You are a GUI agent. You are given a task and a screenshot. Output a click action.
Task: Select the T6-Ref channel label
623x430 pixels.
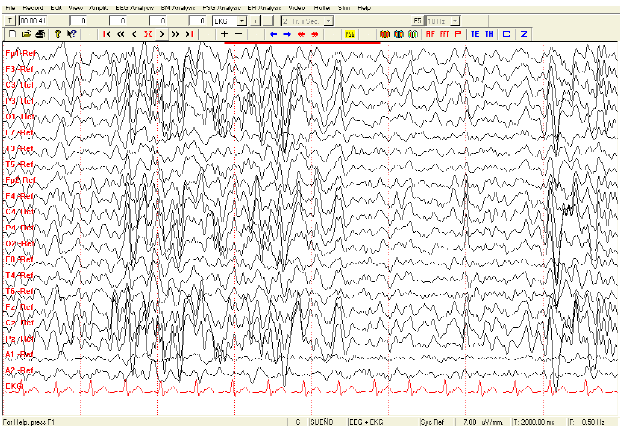(19, 291)
